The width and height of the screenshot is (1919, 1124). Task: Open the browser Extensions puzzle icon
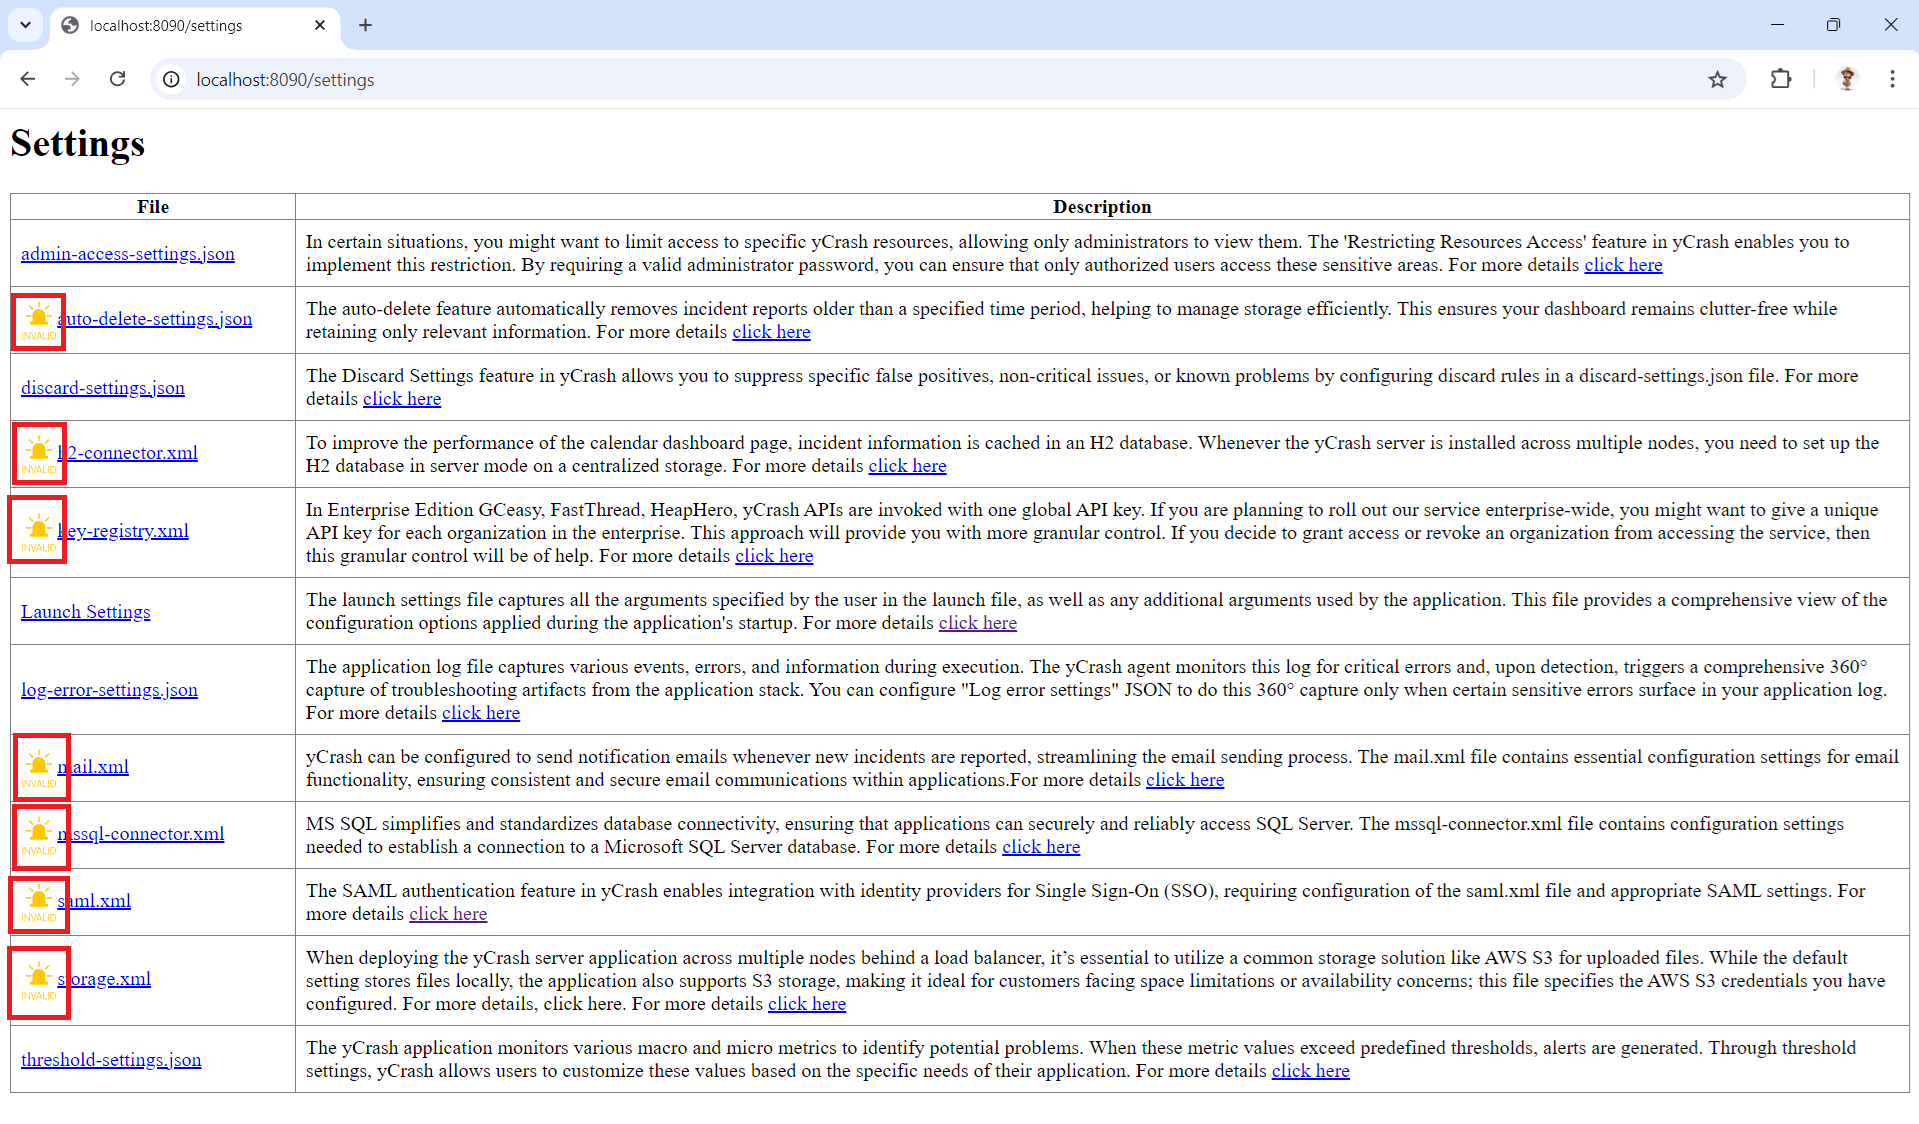[x=1781, y=80]
